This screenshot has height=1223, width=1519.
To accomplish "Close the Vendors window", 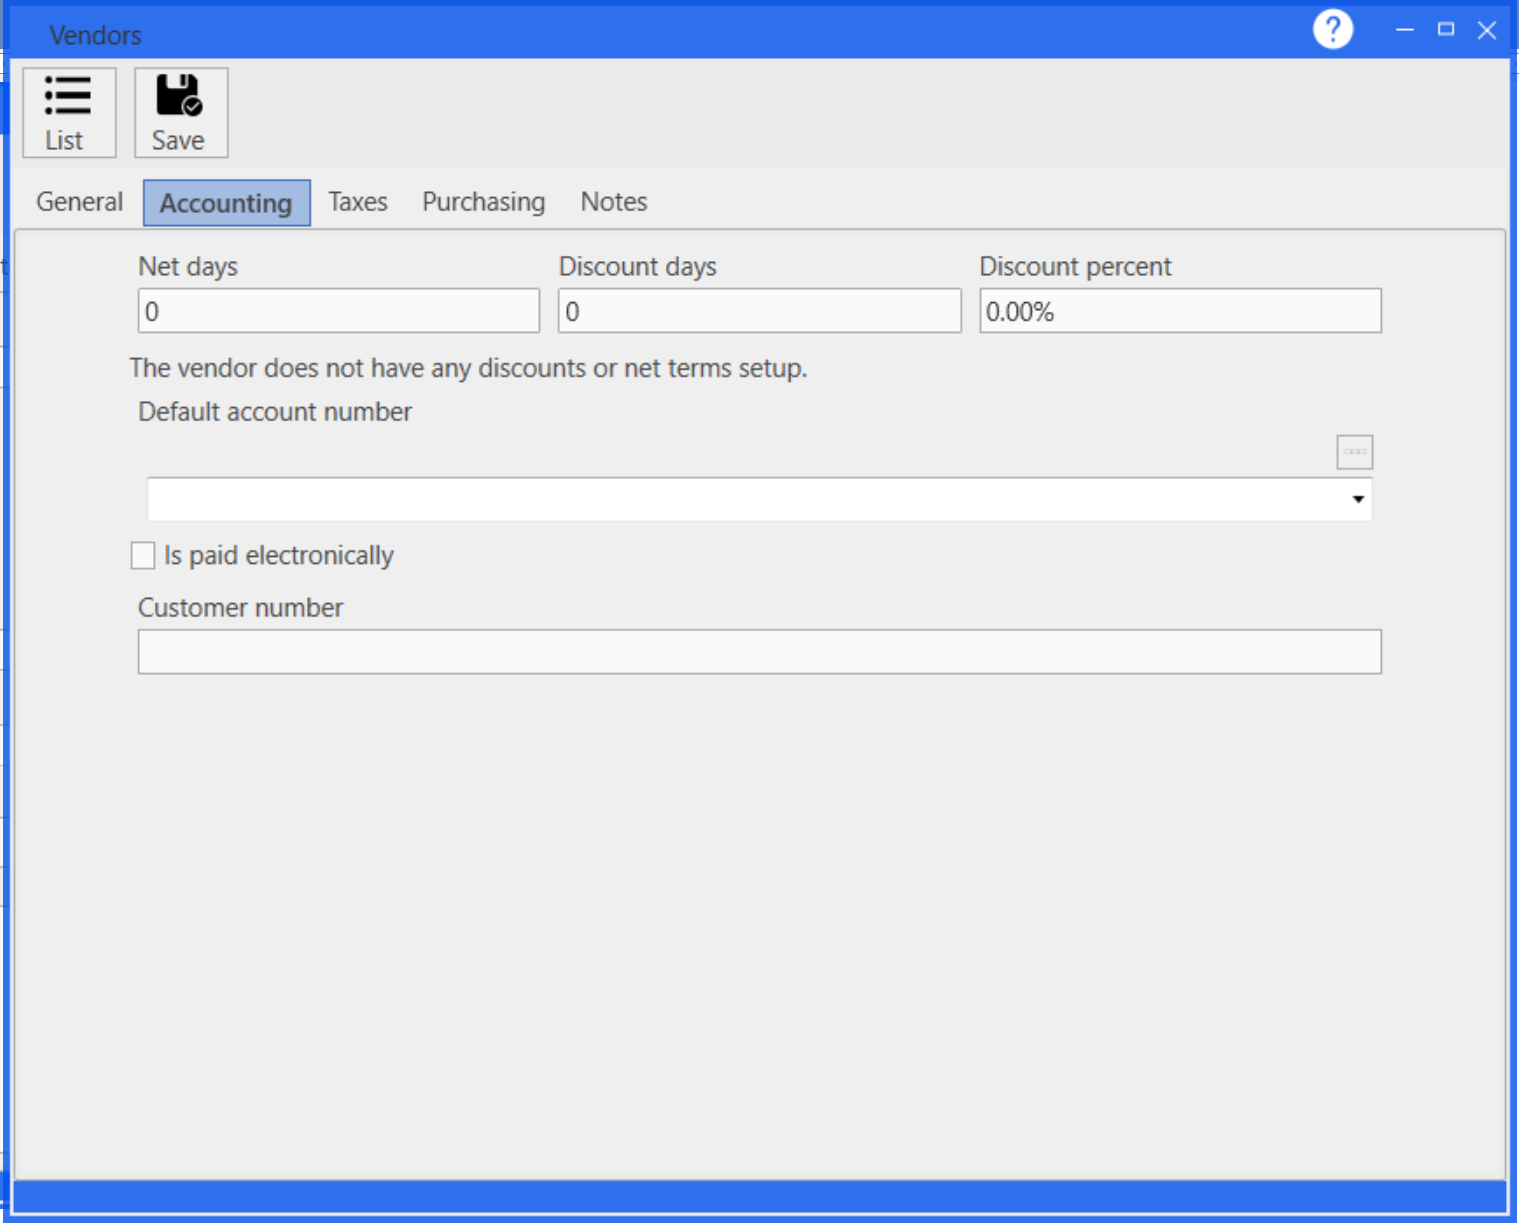I will pyautogui.click(x=1487, y=30).
